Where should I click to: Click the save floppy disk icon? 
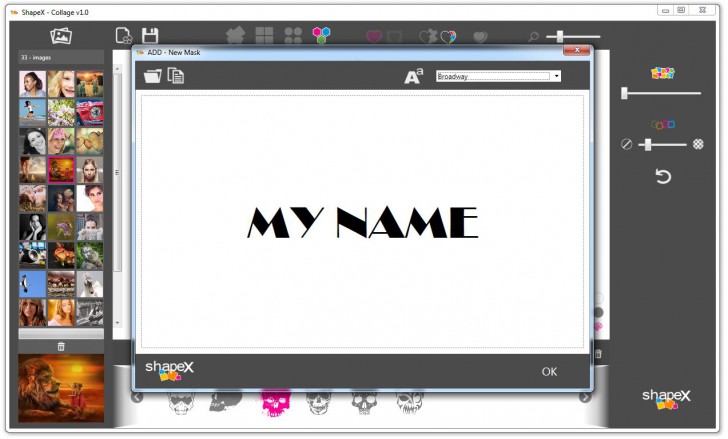pyautogui.click(x=150, y=36)
